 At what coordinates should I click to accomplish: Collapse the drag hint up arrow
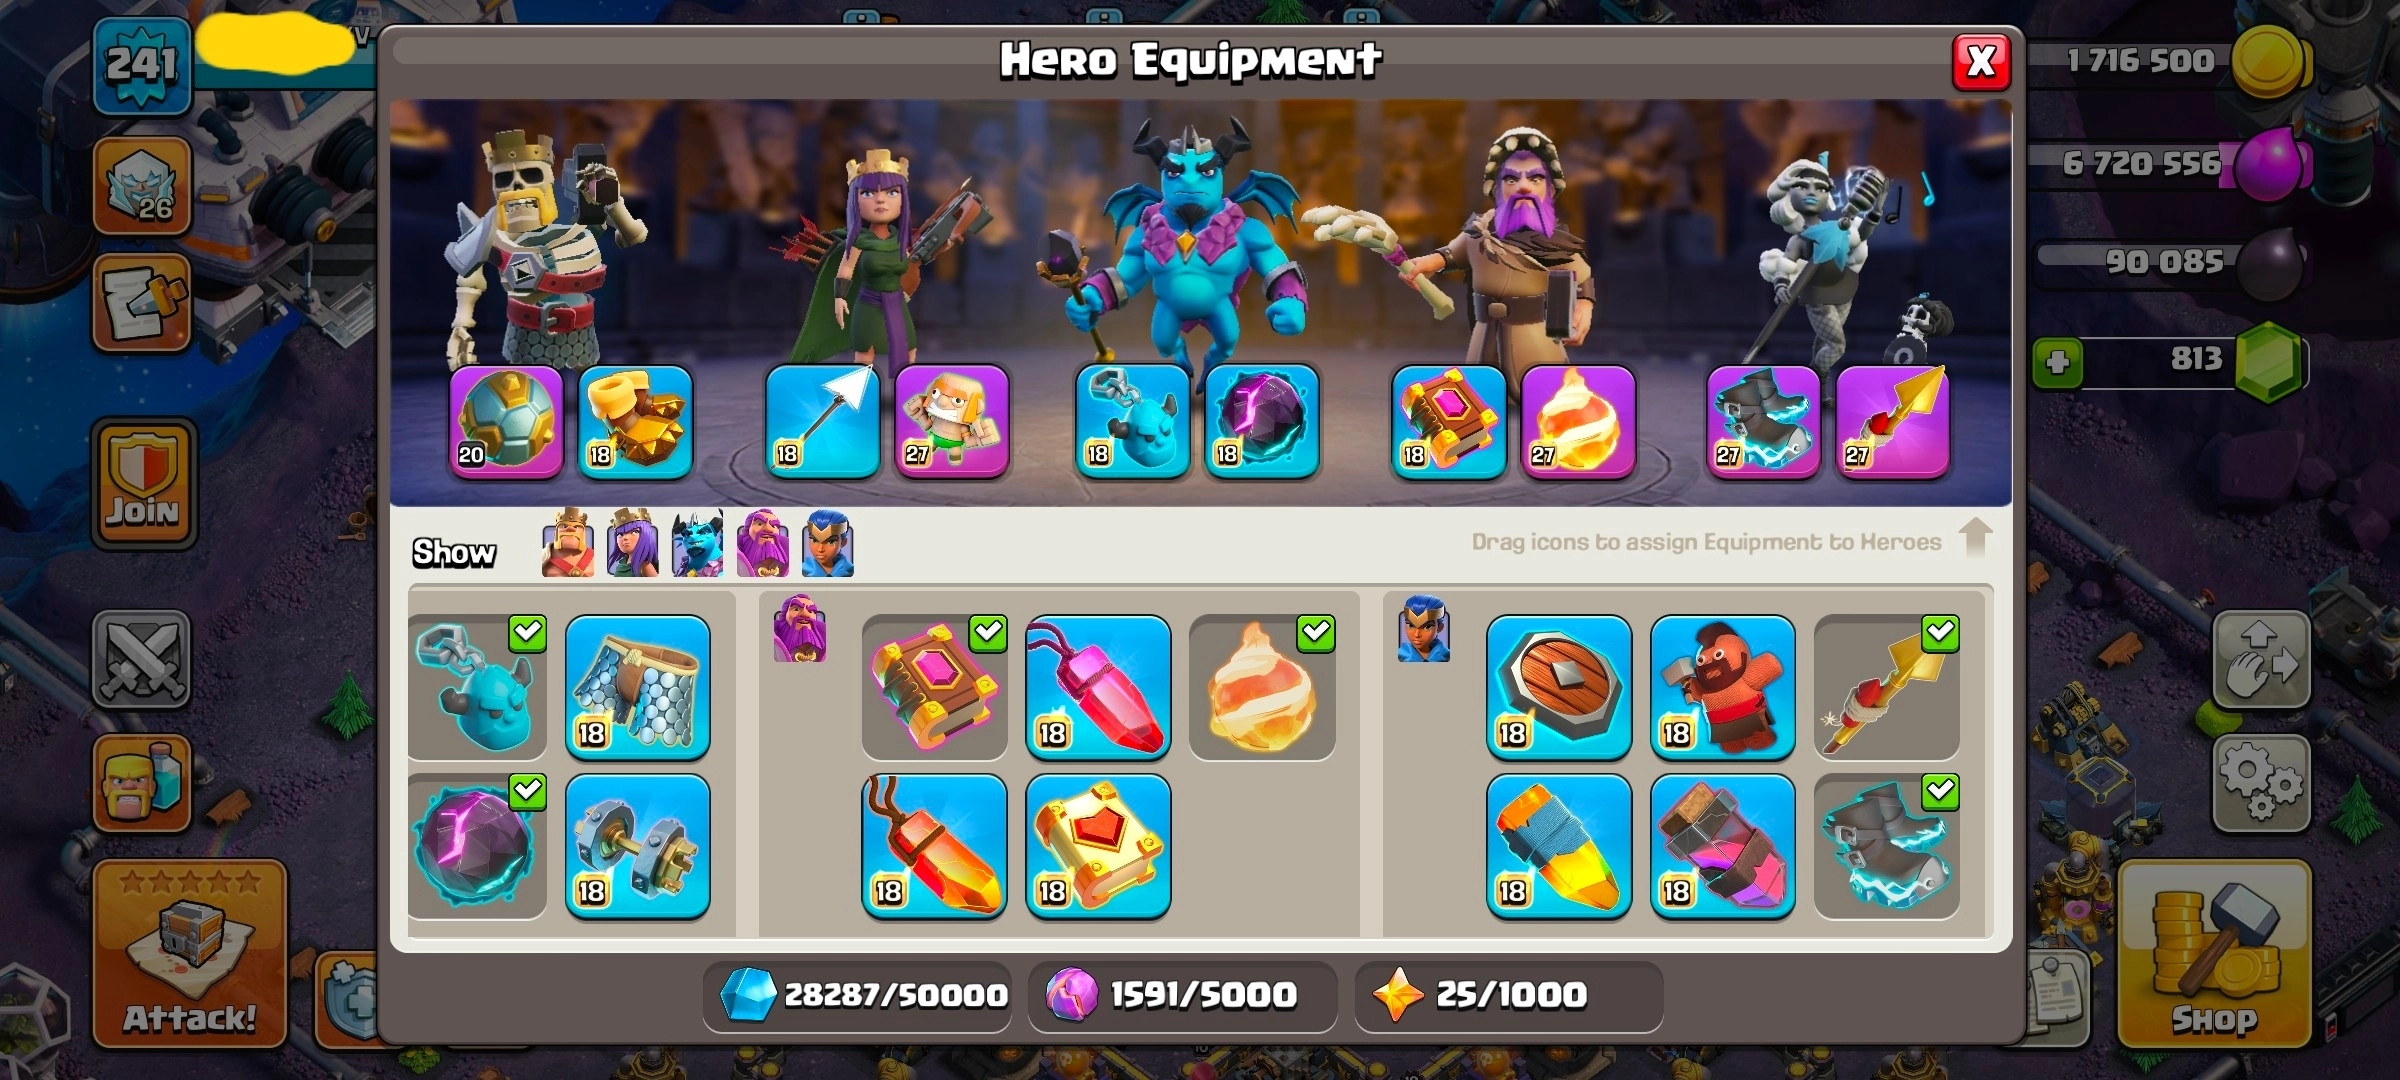pyautogui.click(x=1975, y=537)
